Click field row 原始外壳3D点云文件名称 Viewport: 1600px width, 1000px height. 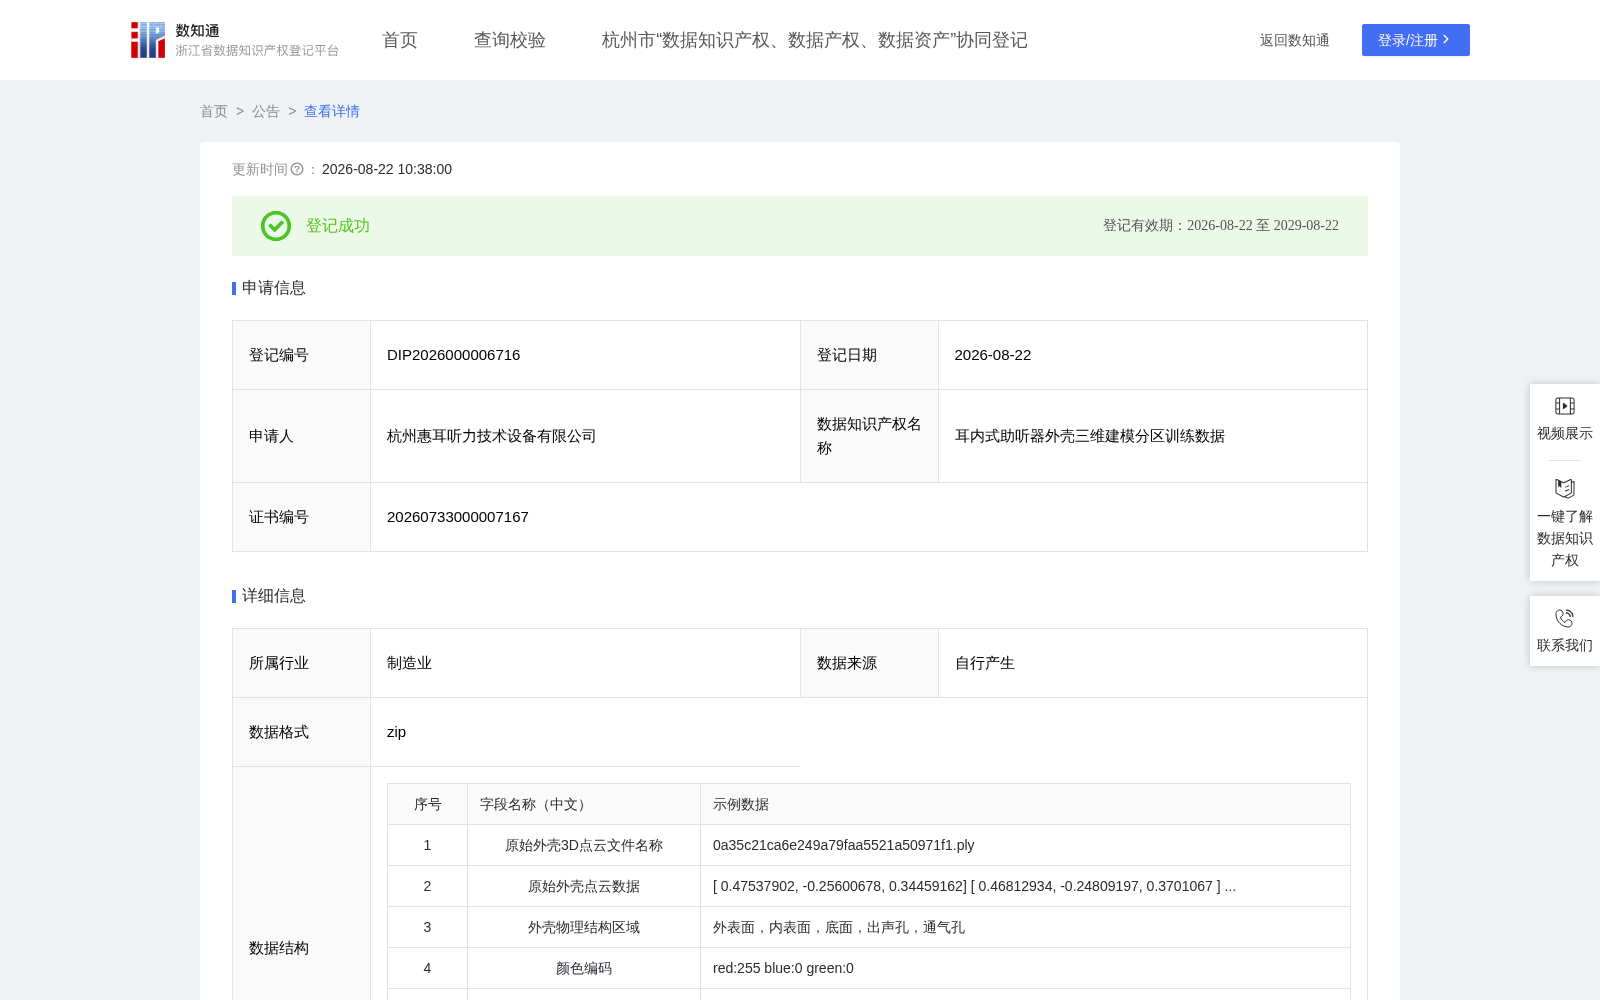[x=584, y=846]
